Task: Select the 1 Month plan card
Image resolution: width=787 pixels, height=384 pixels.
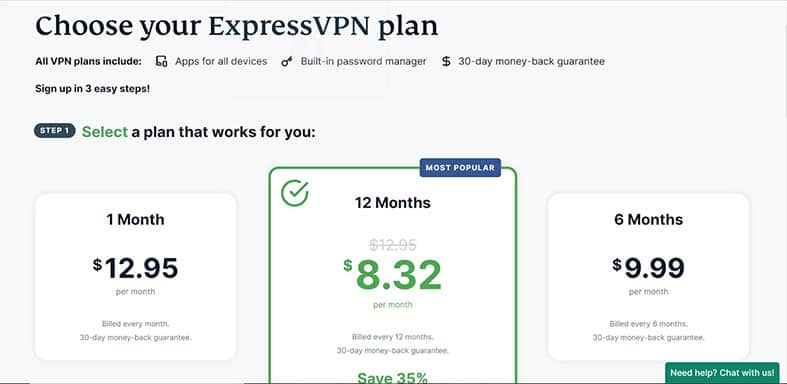Action: tap(136, 277)
